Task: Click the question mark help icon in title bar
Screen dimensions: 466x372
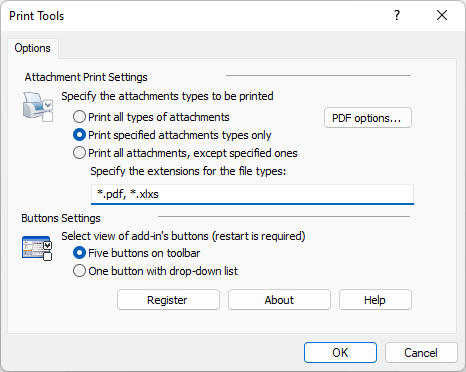Action: point(397,15)
